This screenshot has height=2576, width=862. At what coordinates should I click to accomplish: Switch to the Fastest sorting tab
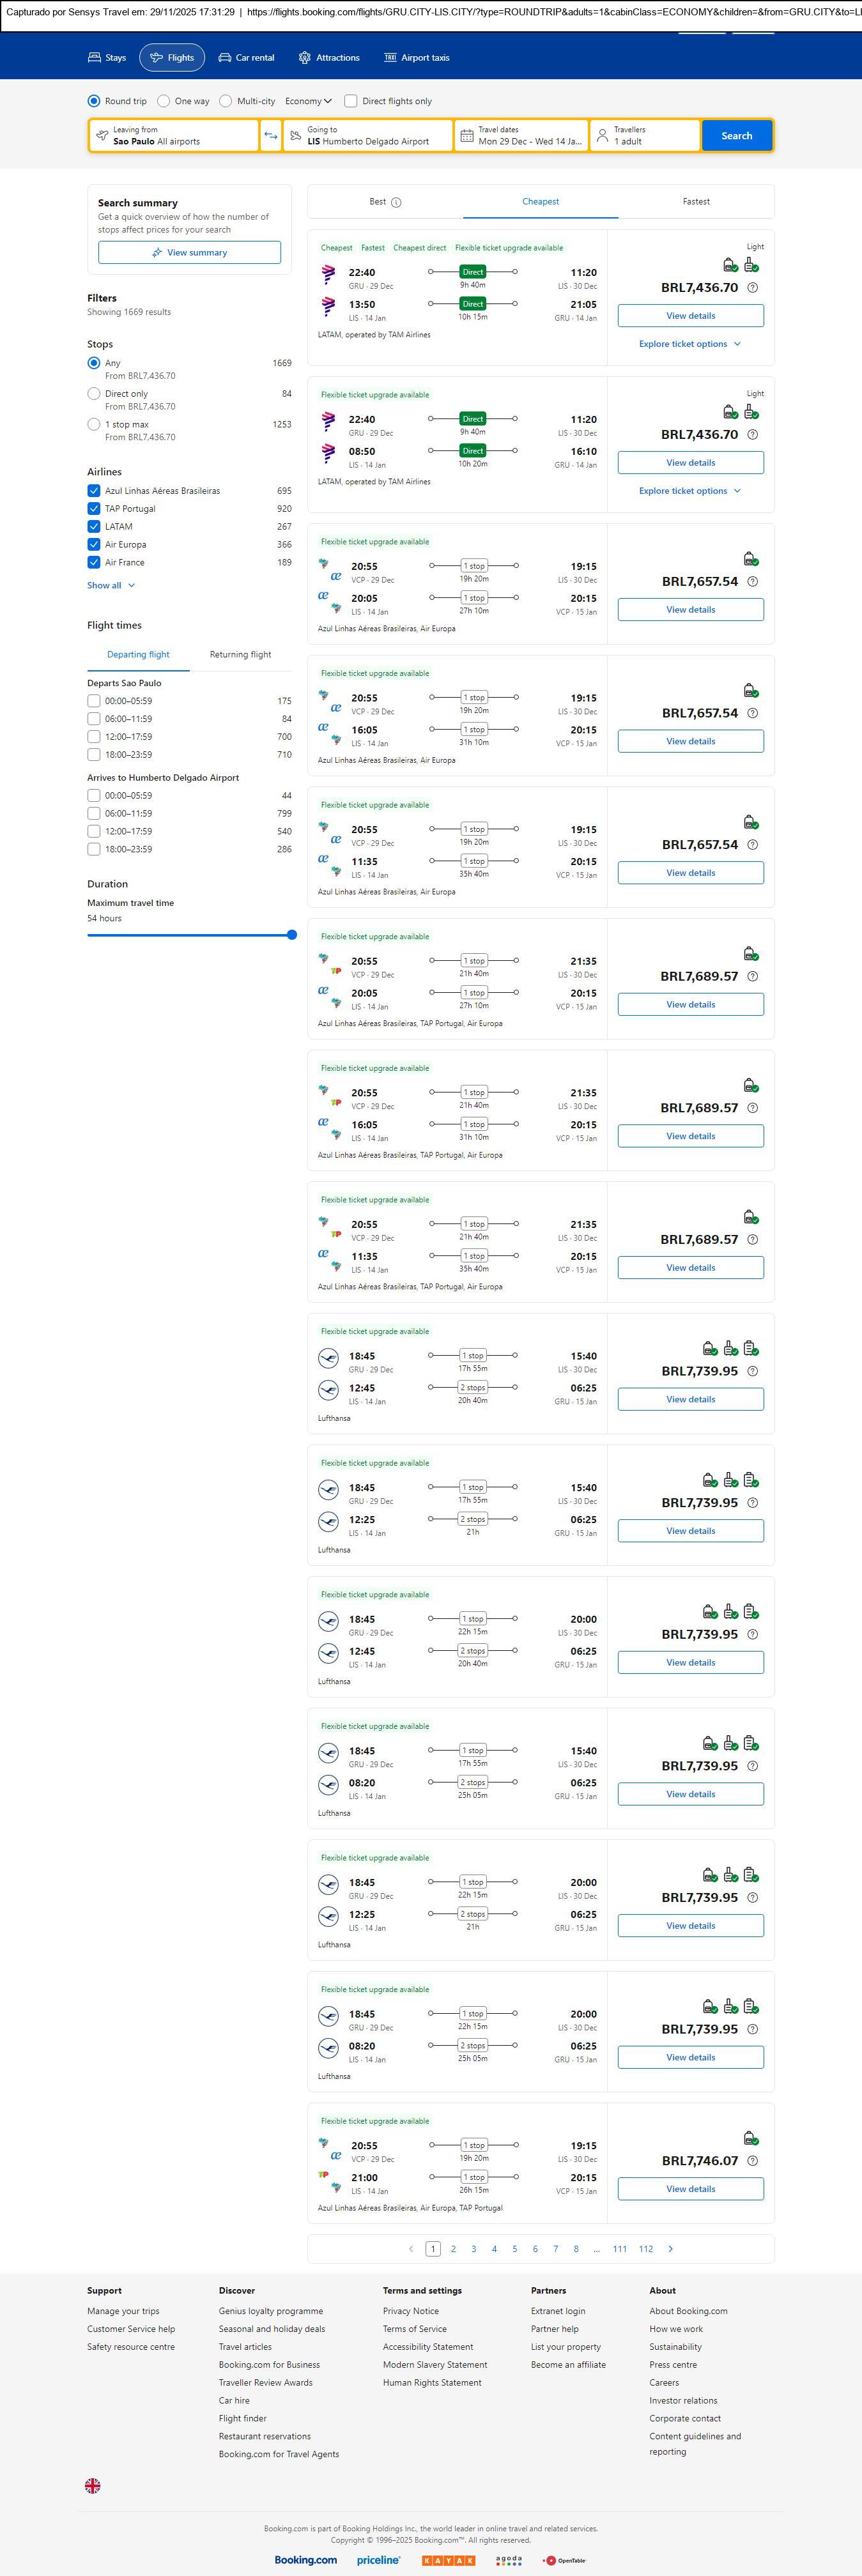pyautogui.click(x=696, y=202)
